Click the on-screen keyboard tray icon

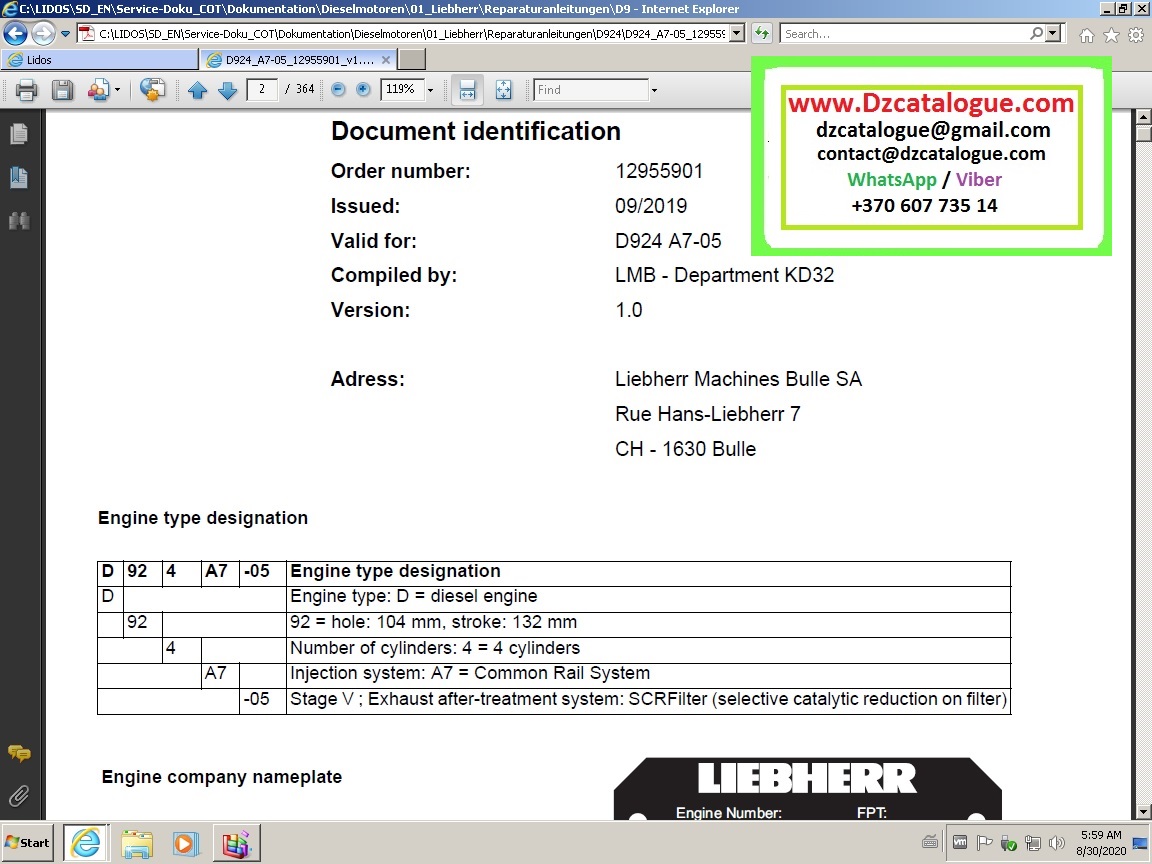click(930, 843)
